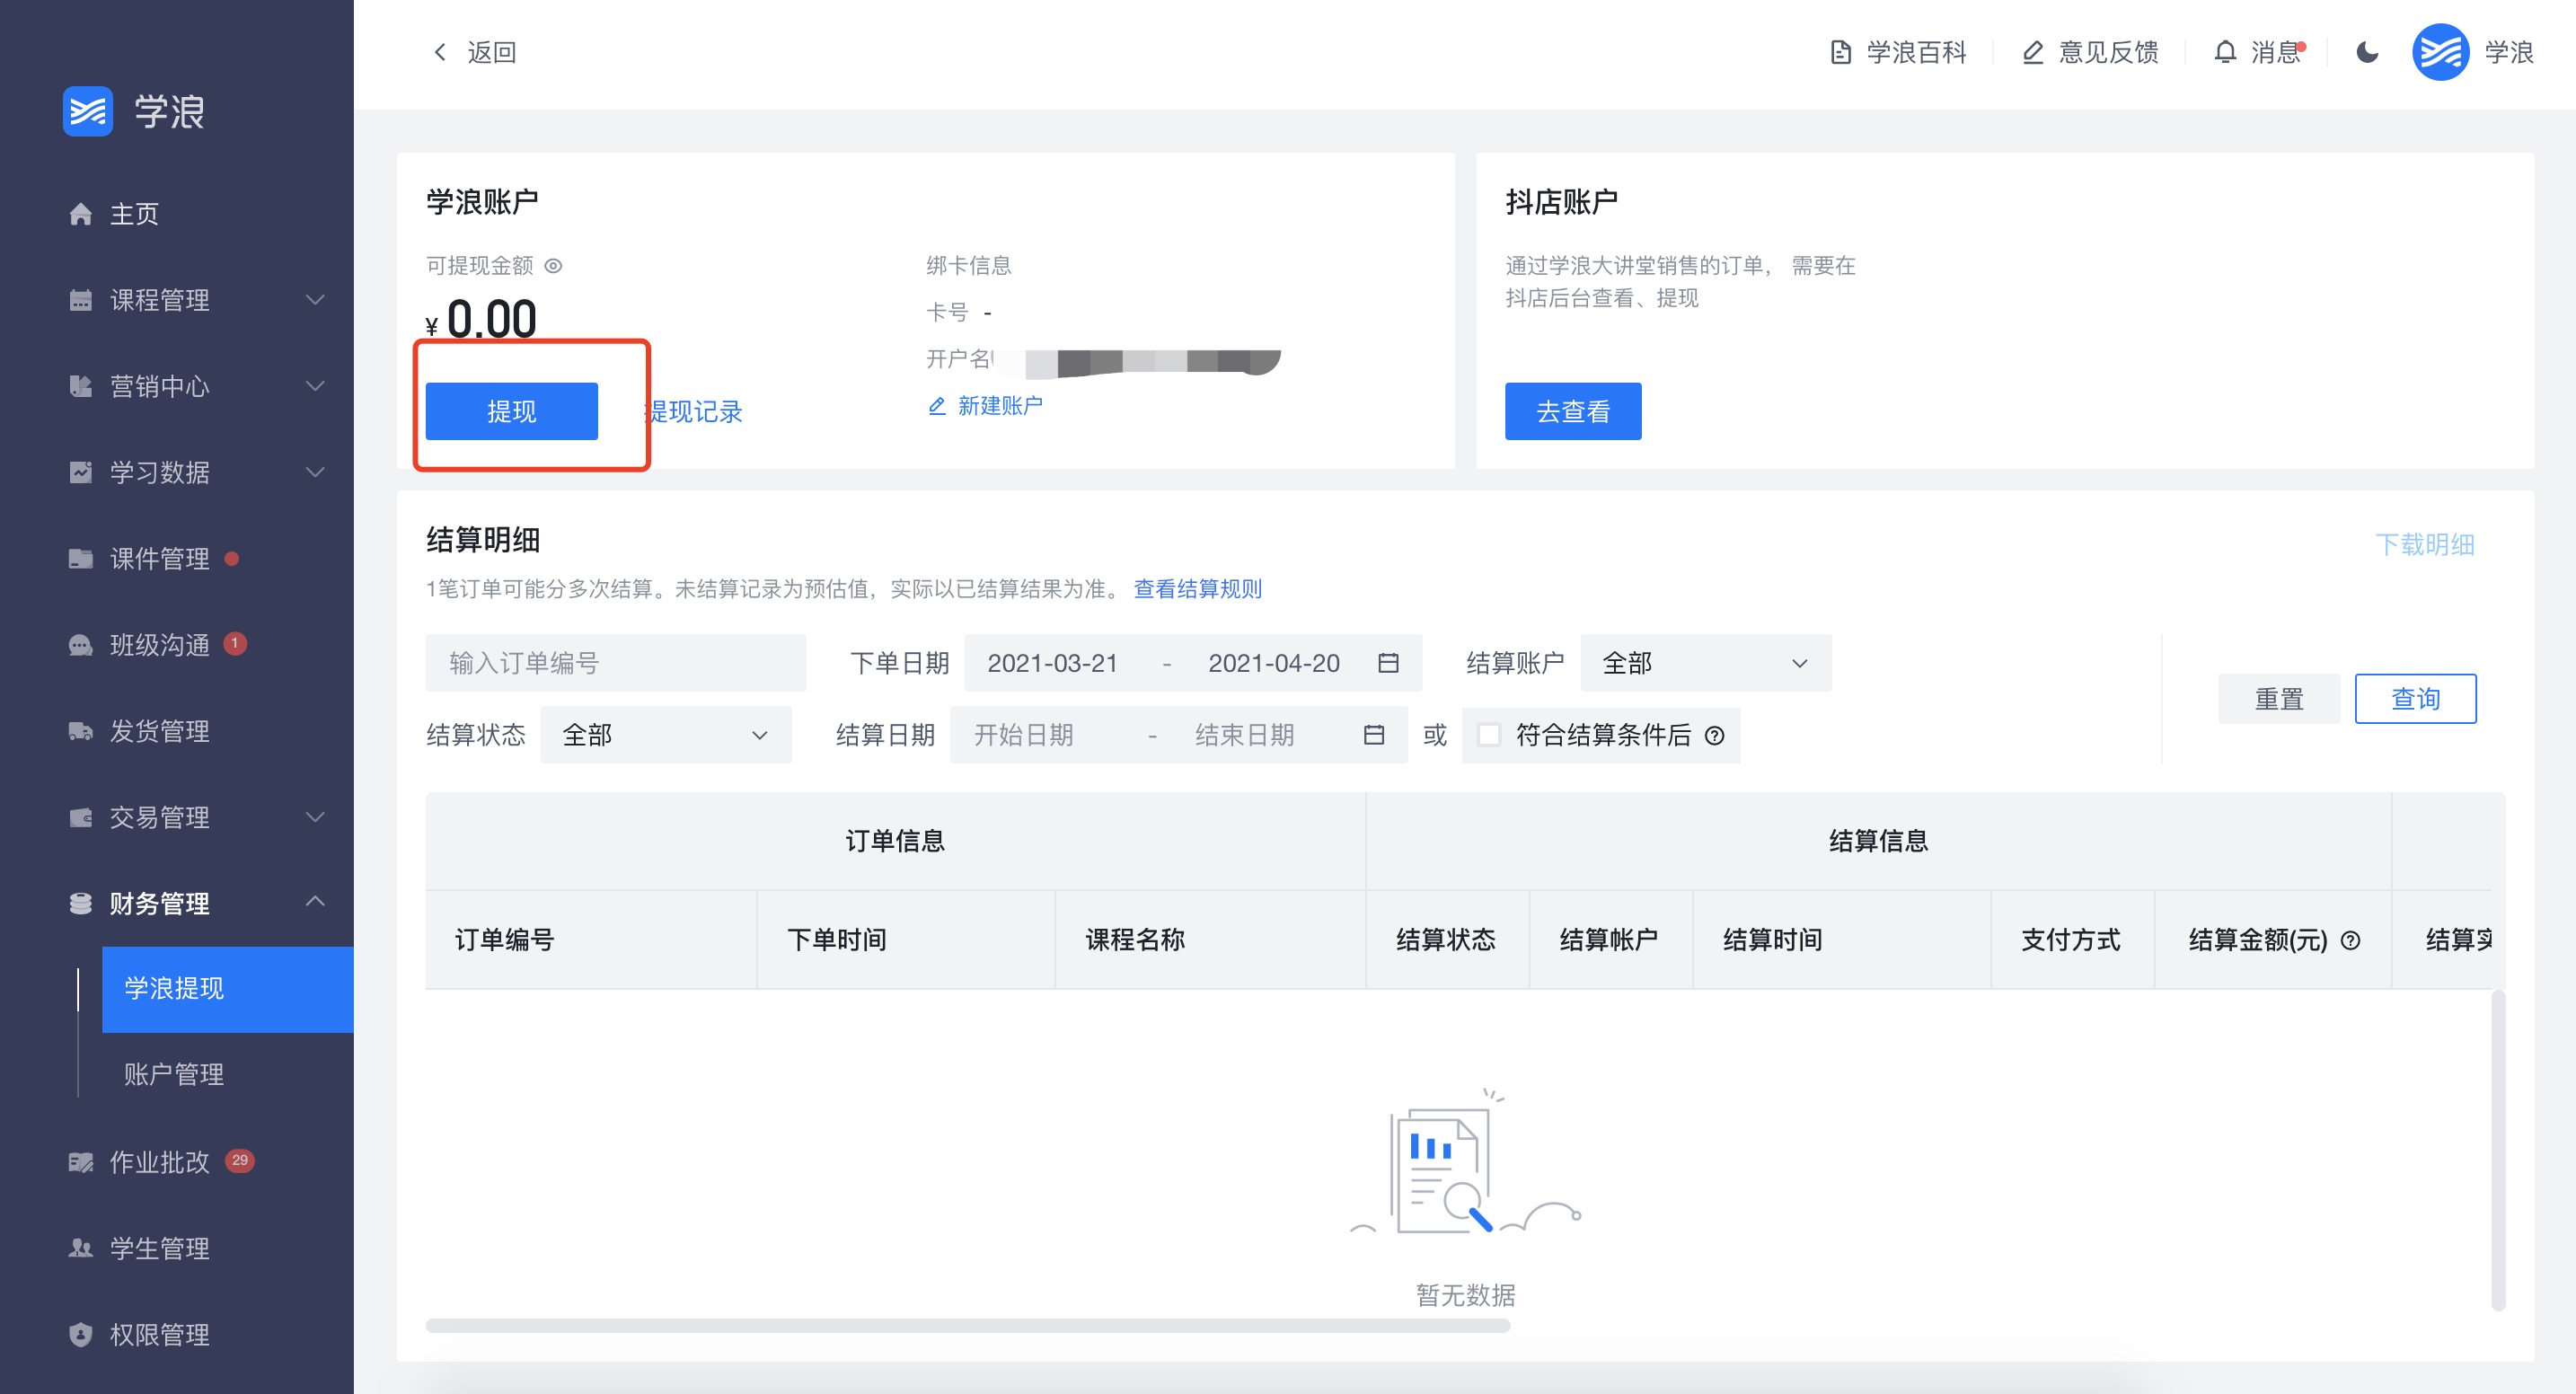
Task: Click the 作业批改 edit icon
Action: pos(81,1162)
